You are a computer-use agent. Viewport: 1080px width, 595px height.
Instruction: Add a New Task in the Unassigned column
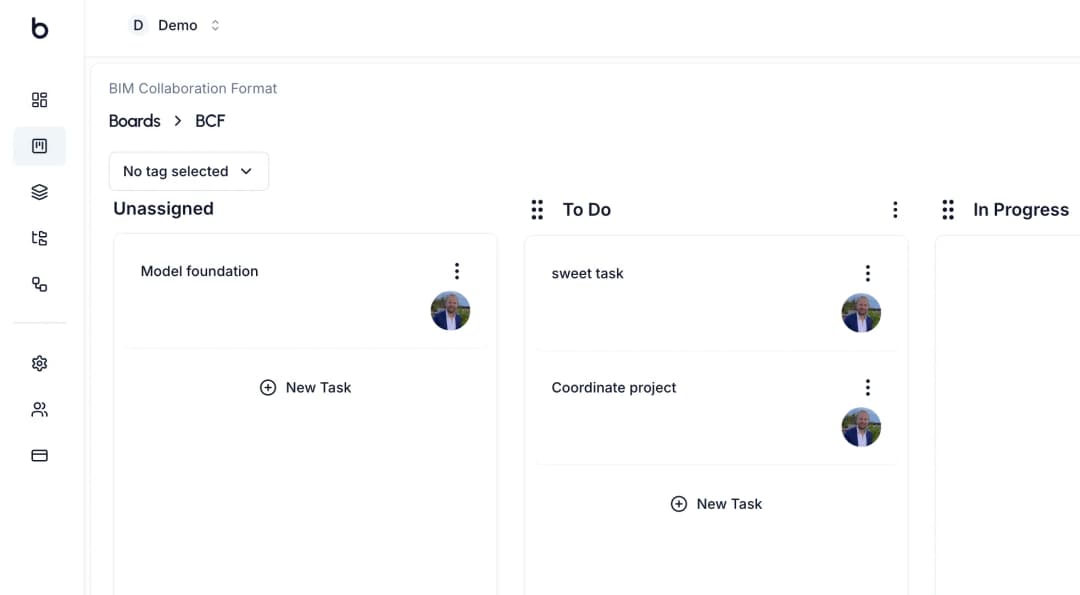(305, 387)
